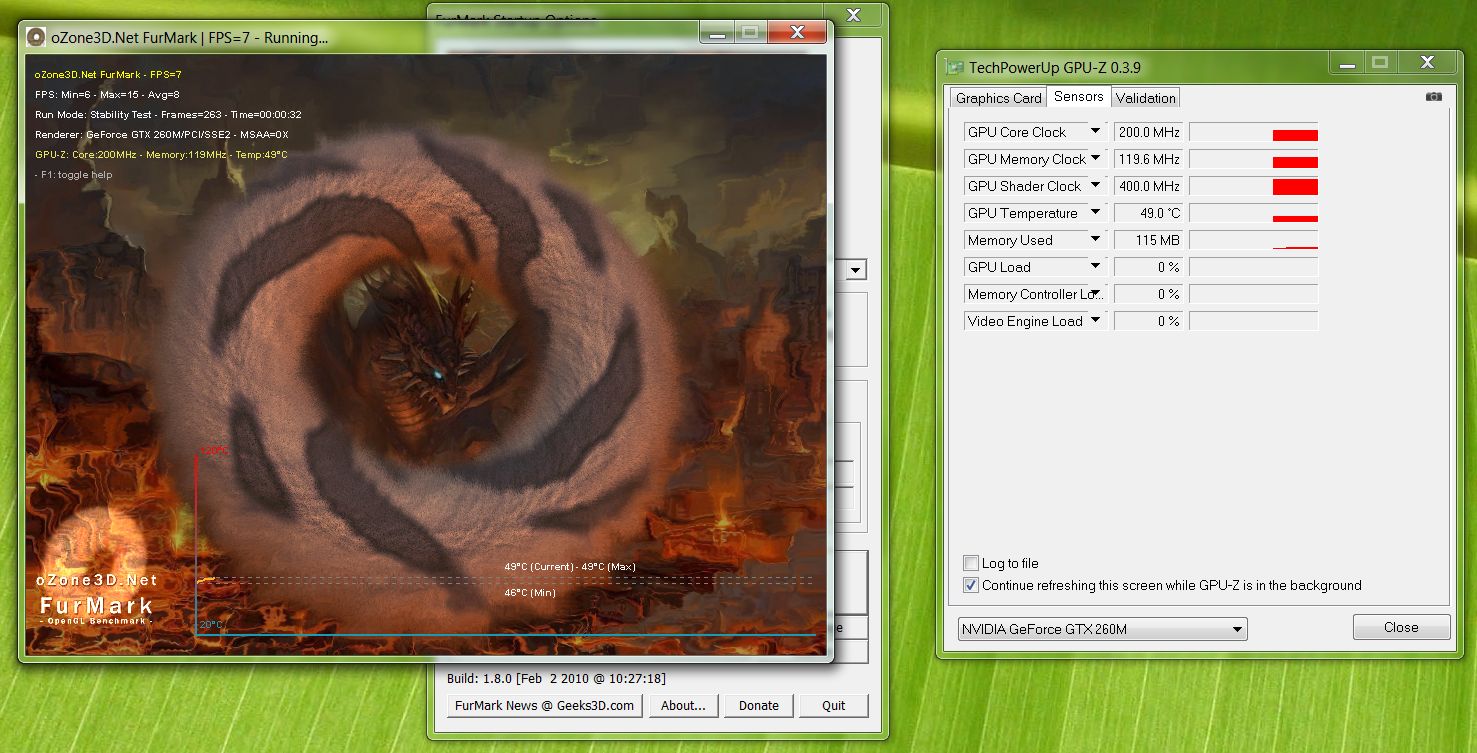Click the Donate button
Image resolution: width=1477 pixels, height=753 pixels.
(758, 705)
